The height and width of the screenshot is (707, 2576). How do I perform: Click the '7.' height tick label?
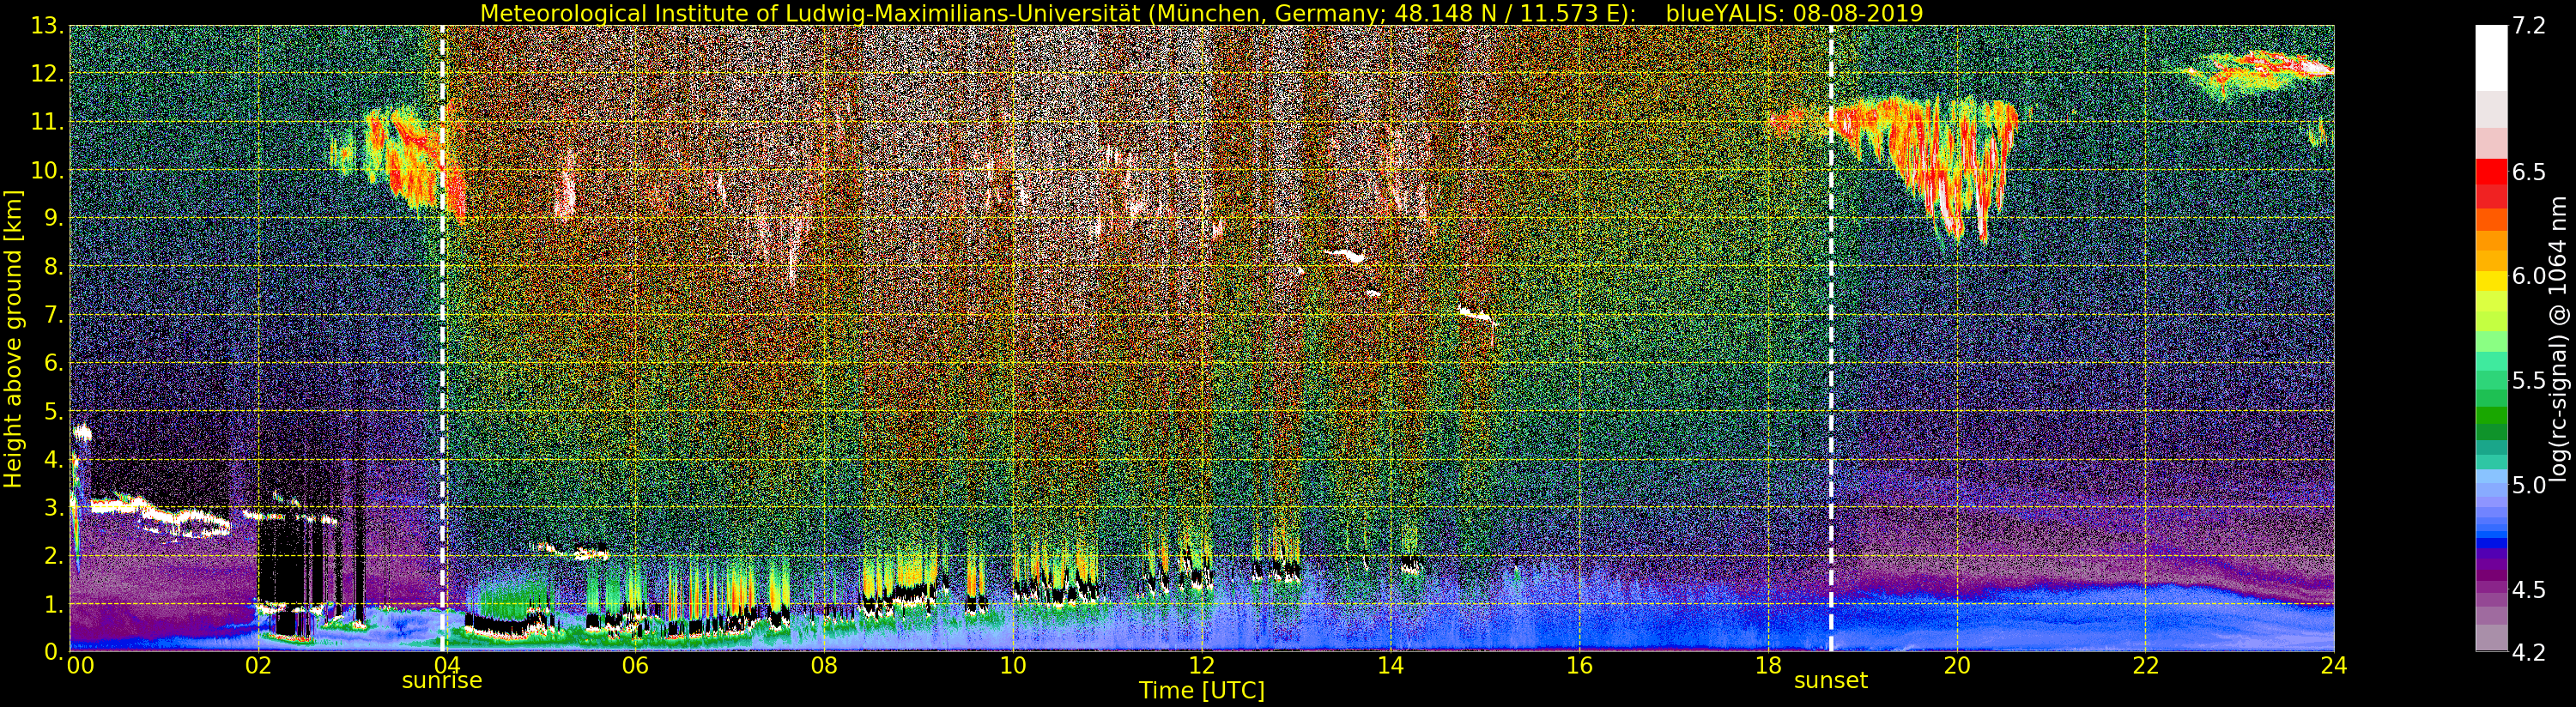(x=53, y=315)
